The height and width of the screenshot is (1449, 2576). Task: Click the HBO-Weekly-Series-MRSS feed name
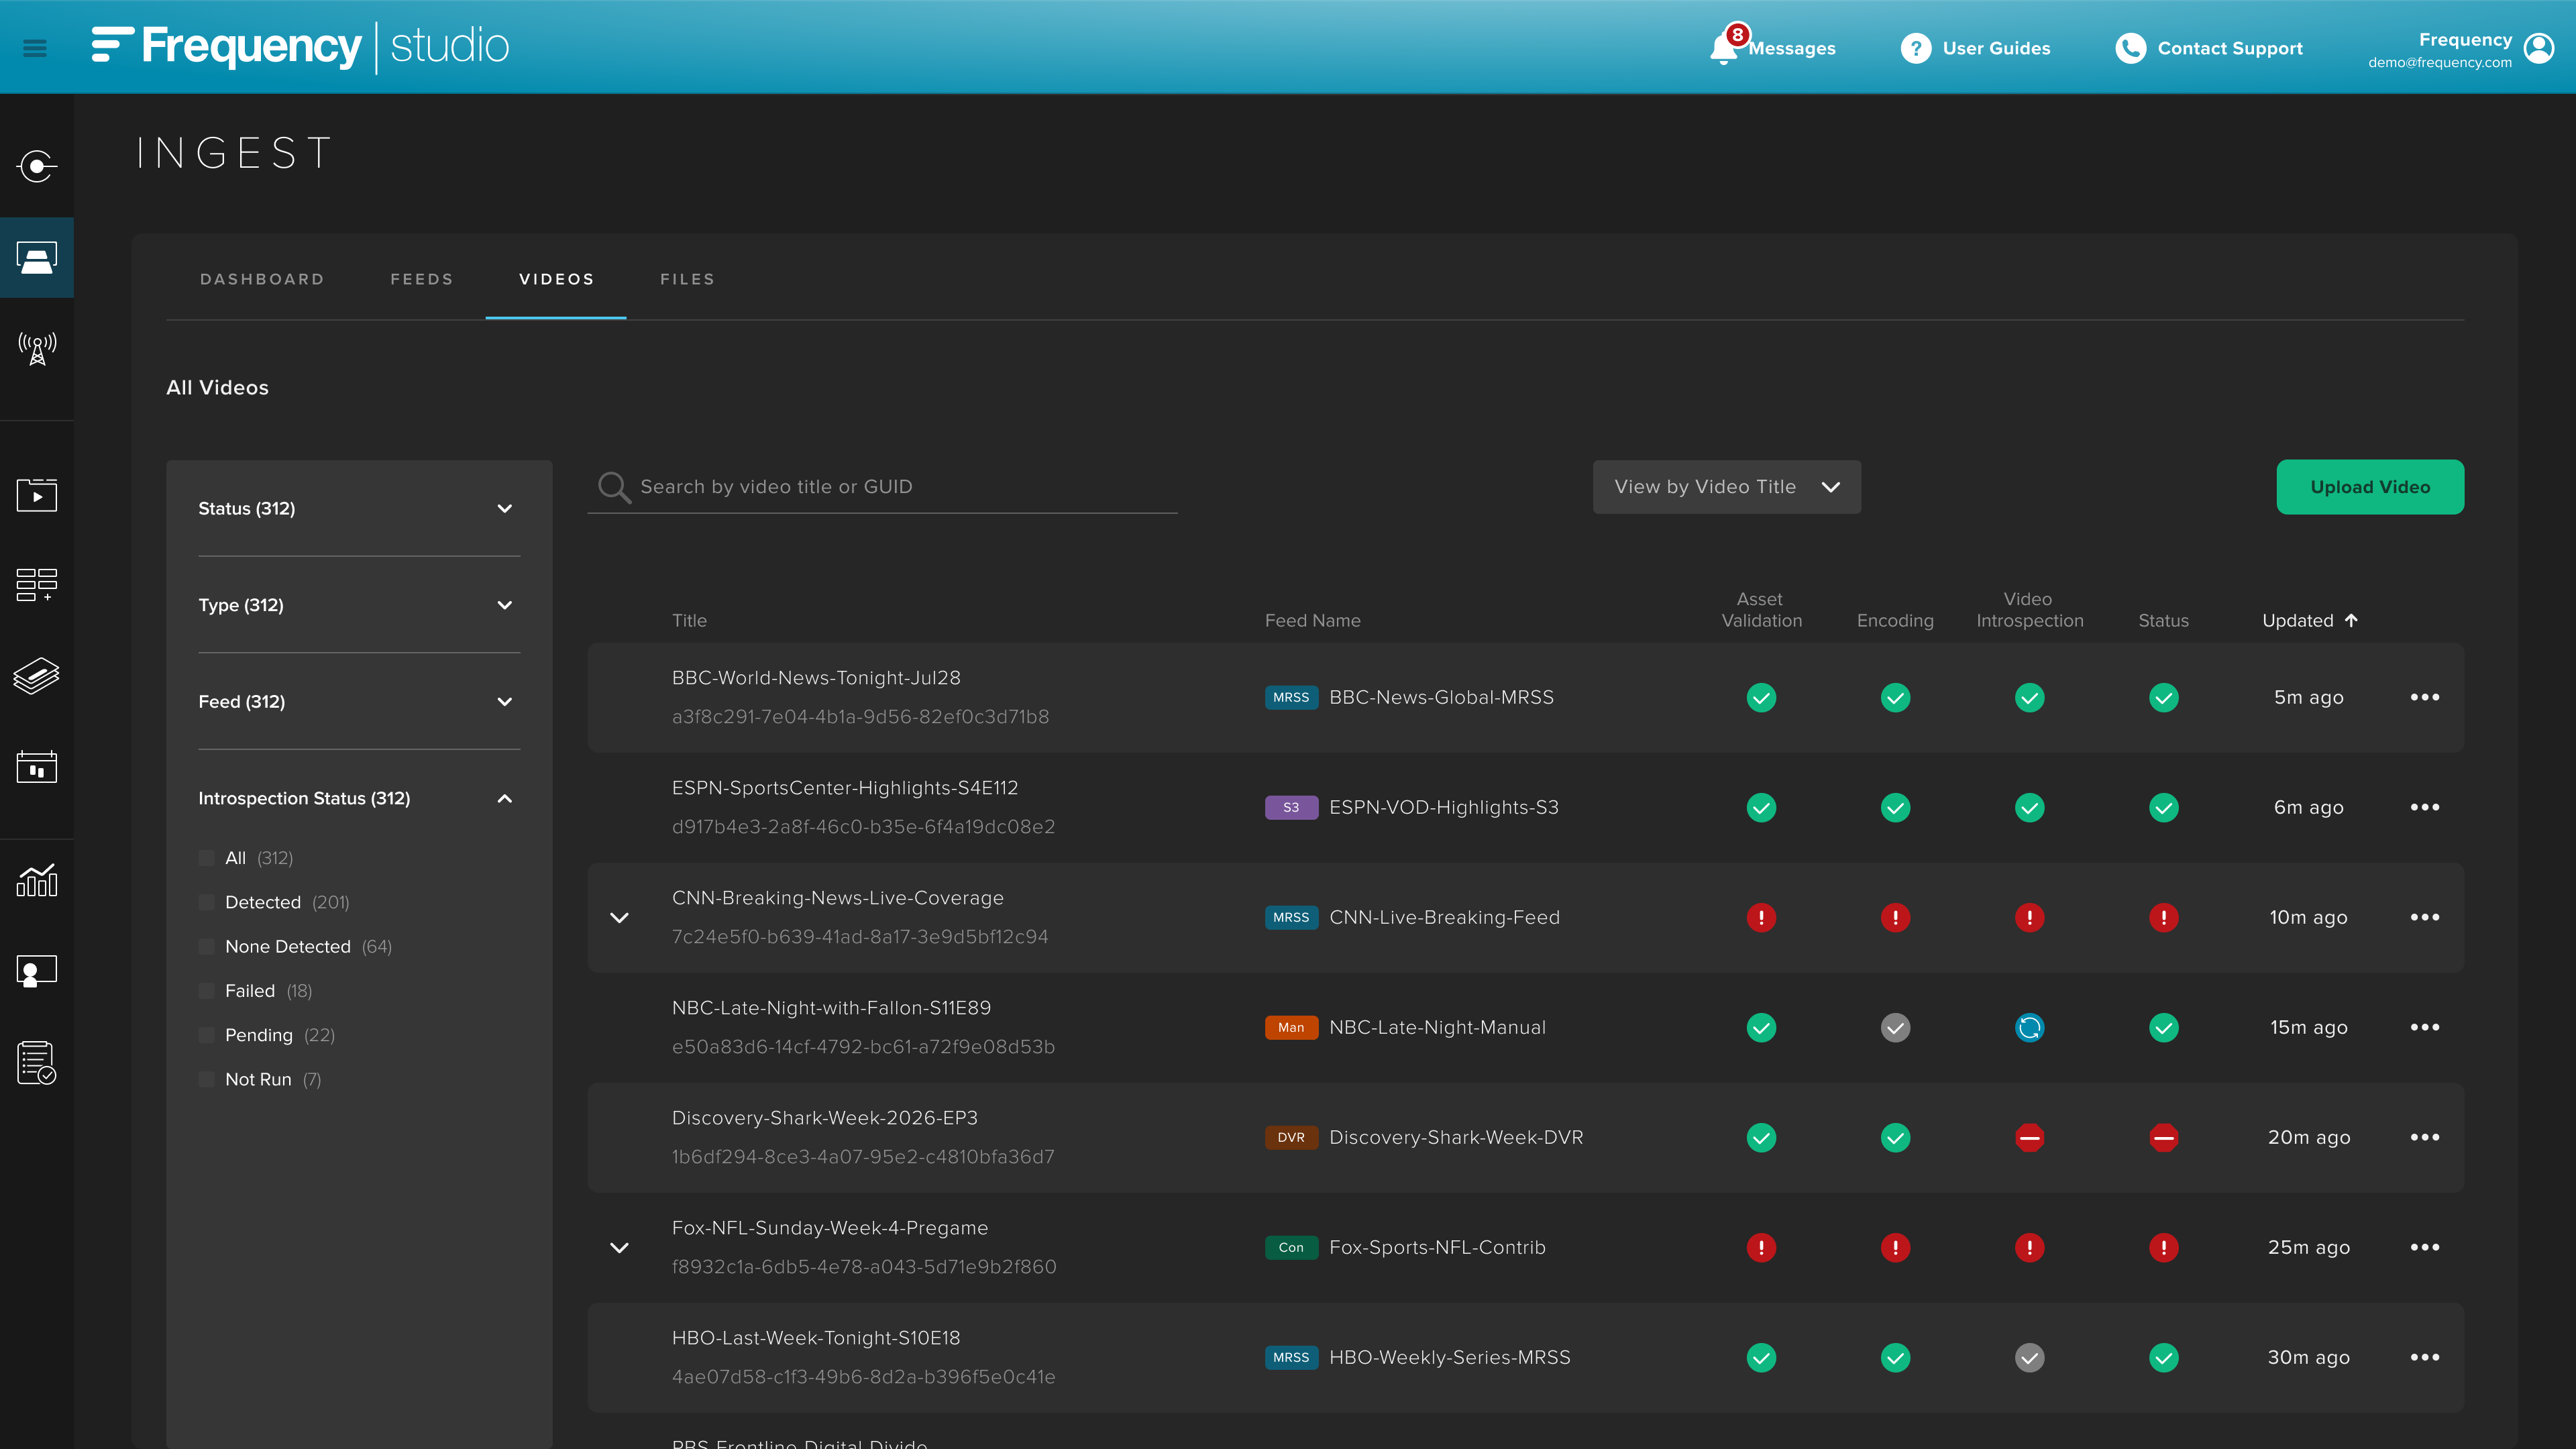1449,1357
